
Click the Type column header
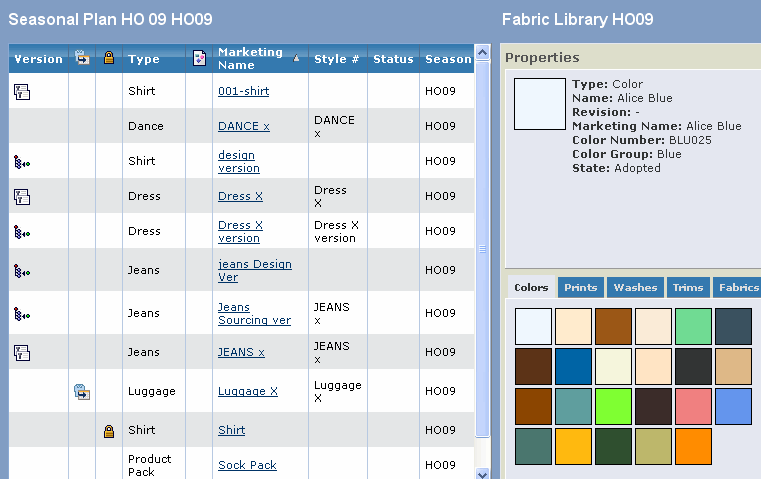[144, 59]
